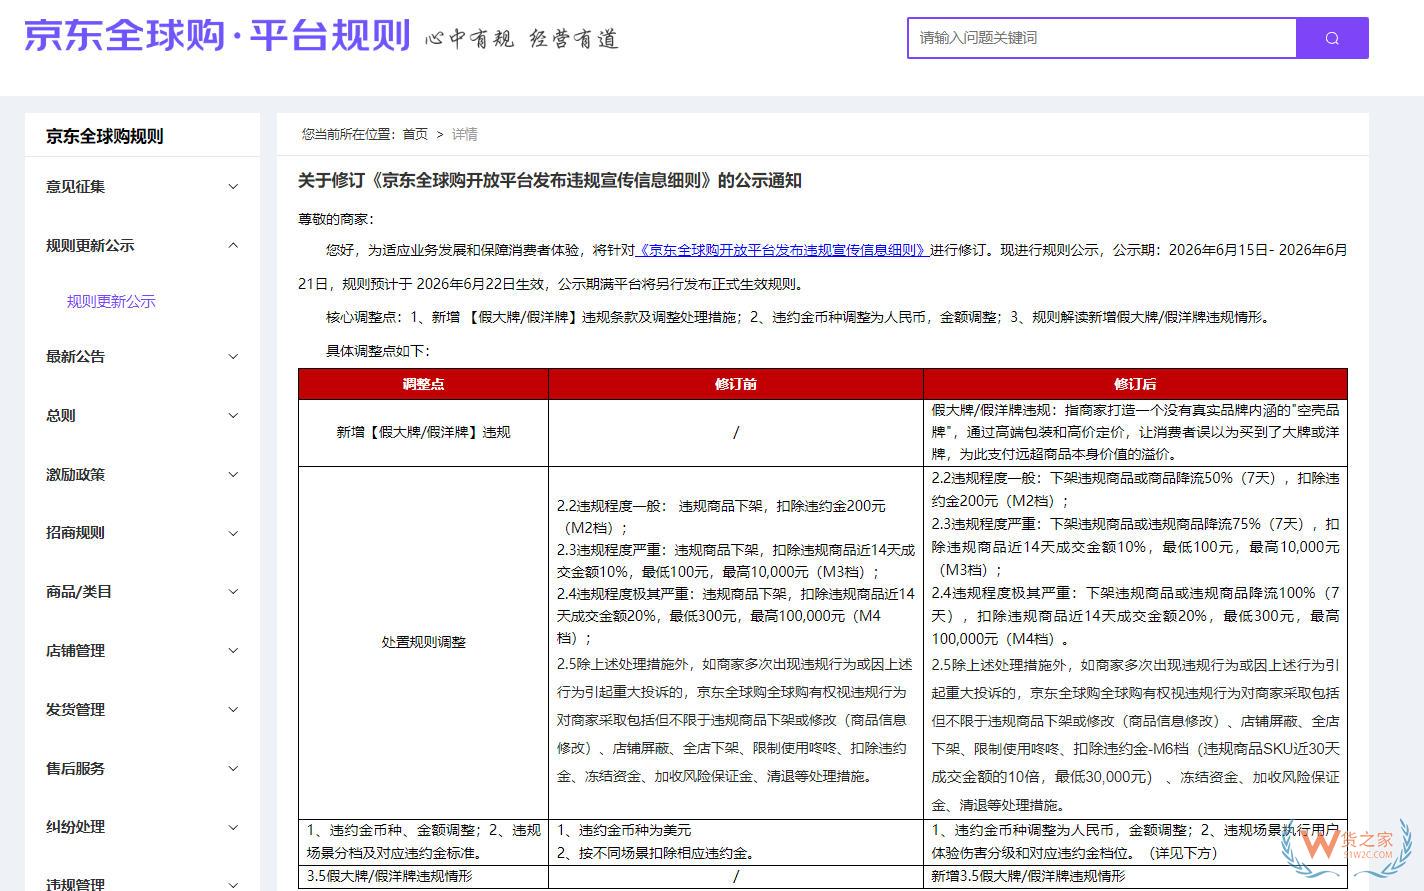Expand the 招商规则 chevron

click(233, 533)
